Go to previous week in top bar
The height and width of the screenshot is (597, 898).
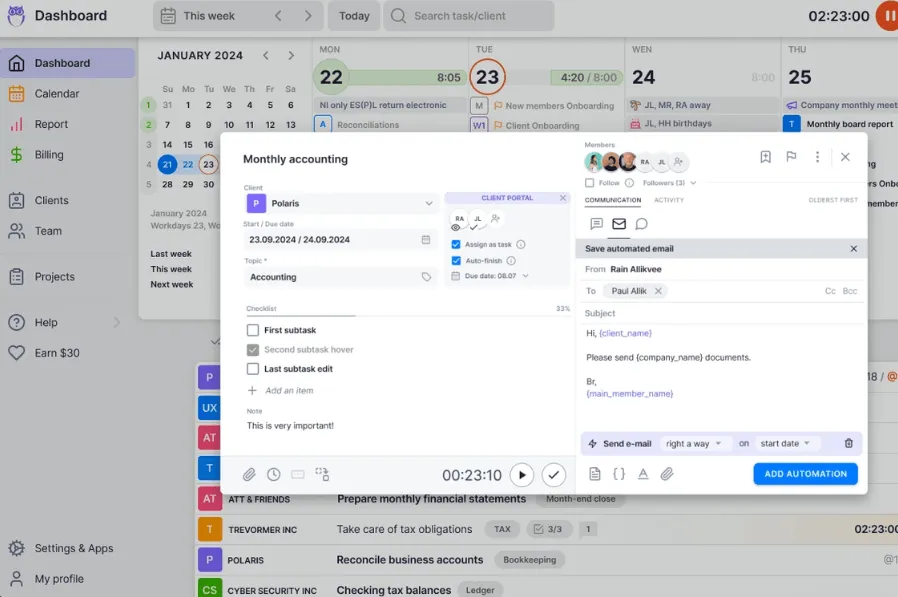pyautogui.click(x=278, y=16)
